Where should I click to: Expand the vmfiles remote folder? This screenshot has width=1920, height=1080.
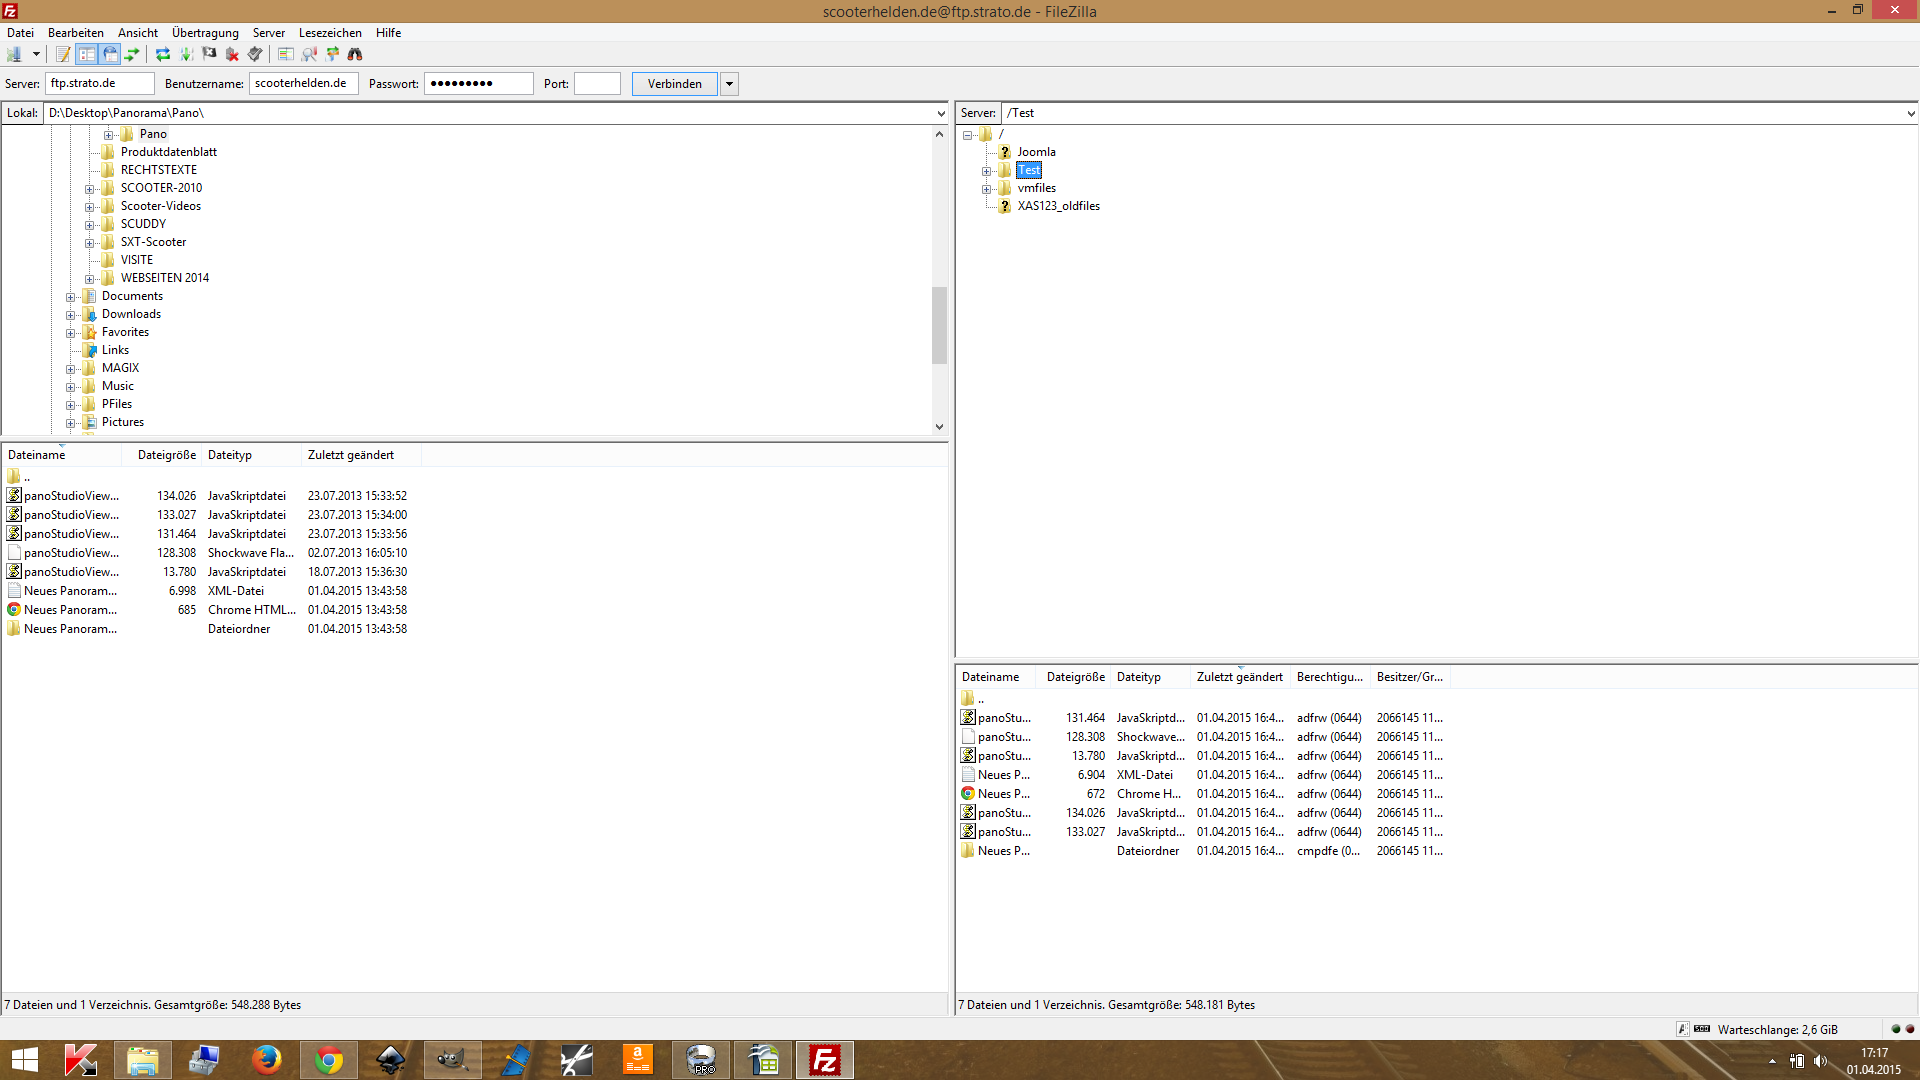click(986, 189)
